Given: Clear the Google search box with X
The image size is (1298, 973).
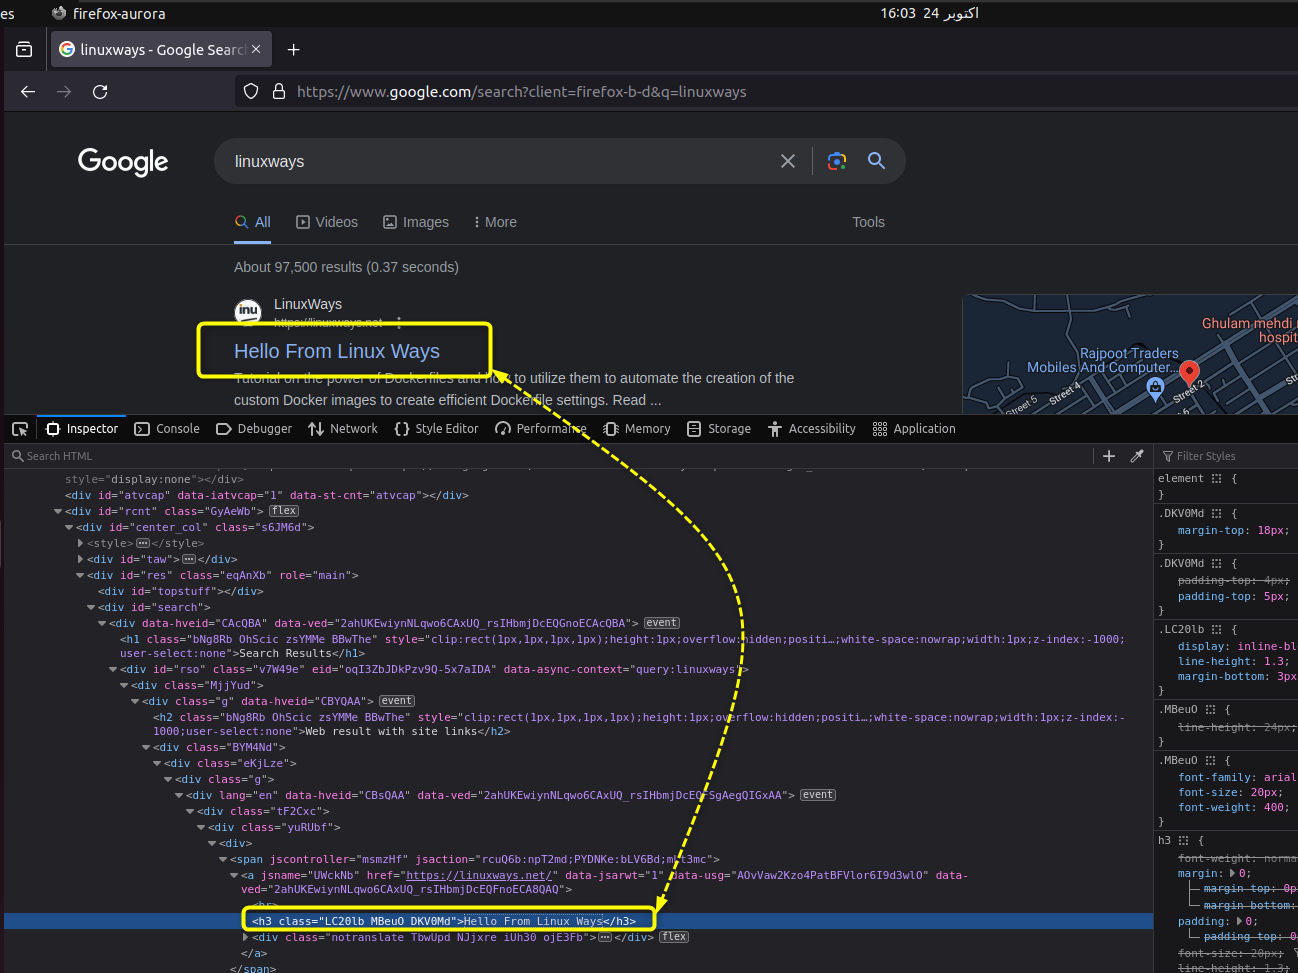Looking at the screenshot, I should [x=788, y=161].
